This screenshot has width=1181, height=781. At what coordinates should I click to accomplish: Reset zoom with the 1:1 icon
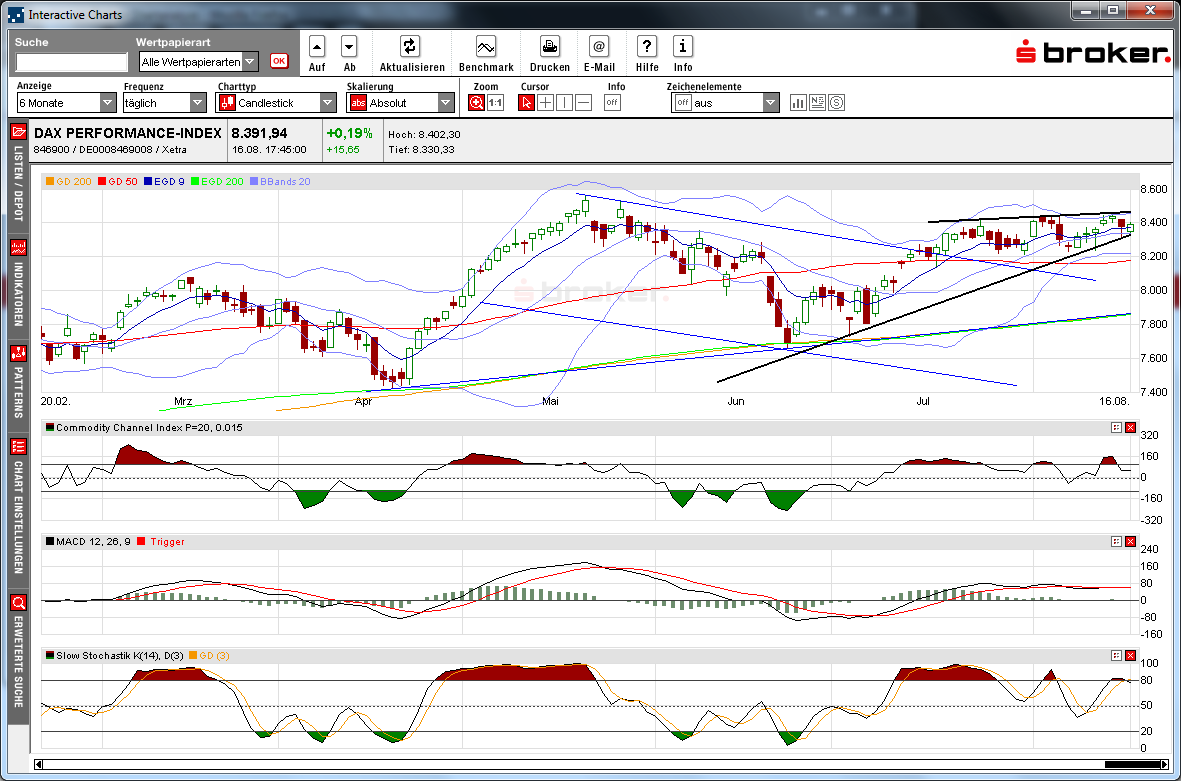tap(496, 102)
